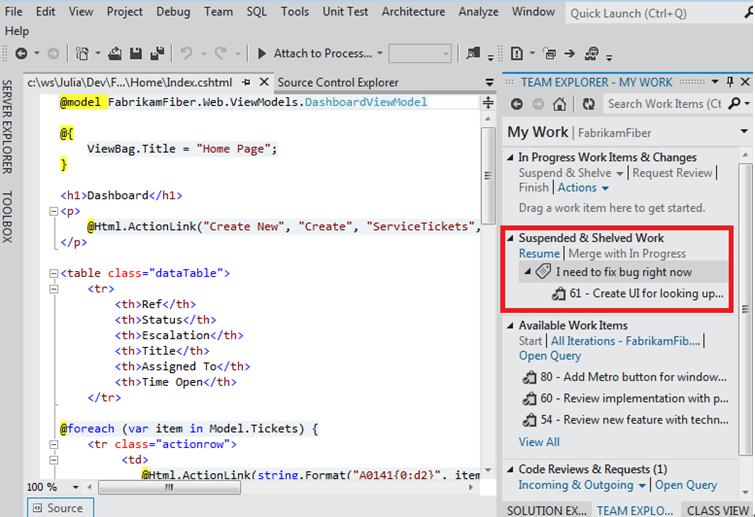The height and width of the screenshot is (517, 755).
Task: Open the New Project dropdown arrow
Action: (98, 53)
